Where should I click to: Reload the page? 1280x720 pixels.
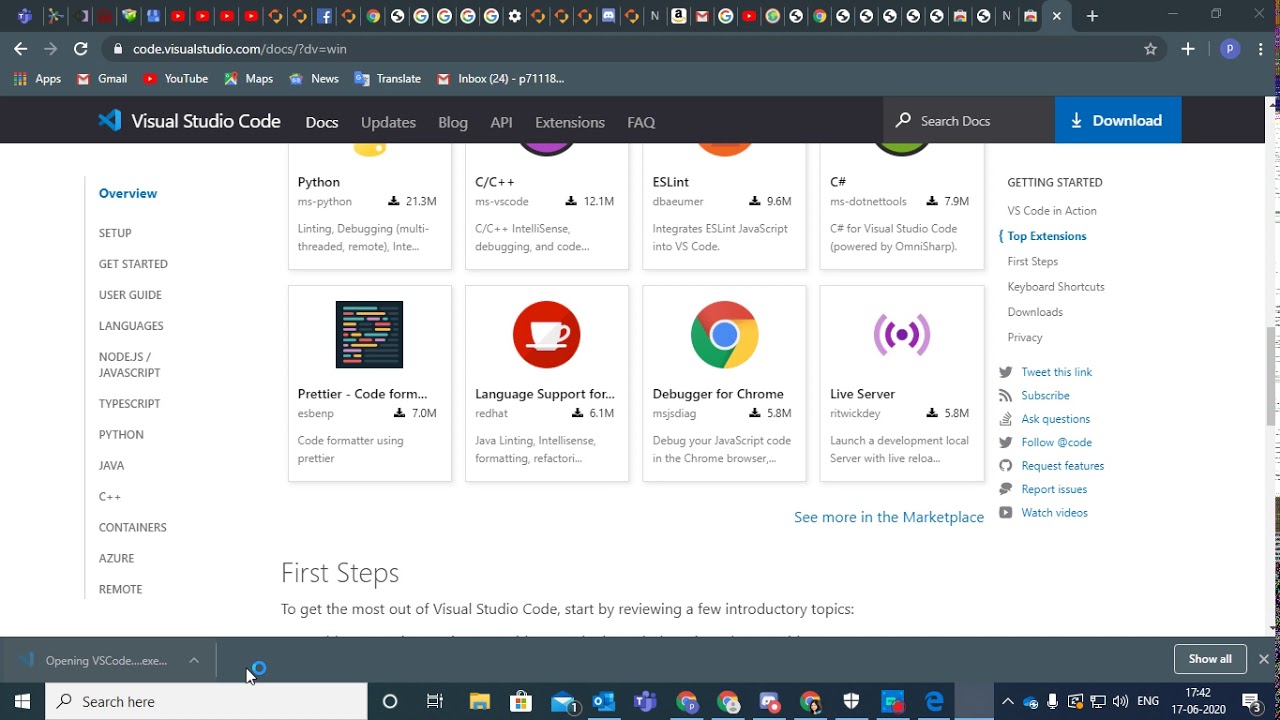(x=81, y=49)
